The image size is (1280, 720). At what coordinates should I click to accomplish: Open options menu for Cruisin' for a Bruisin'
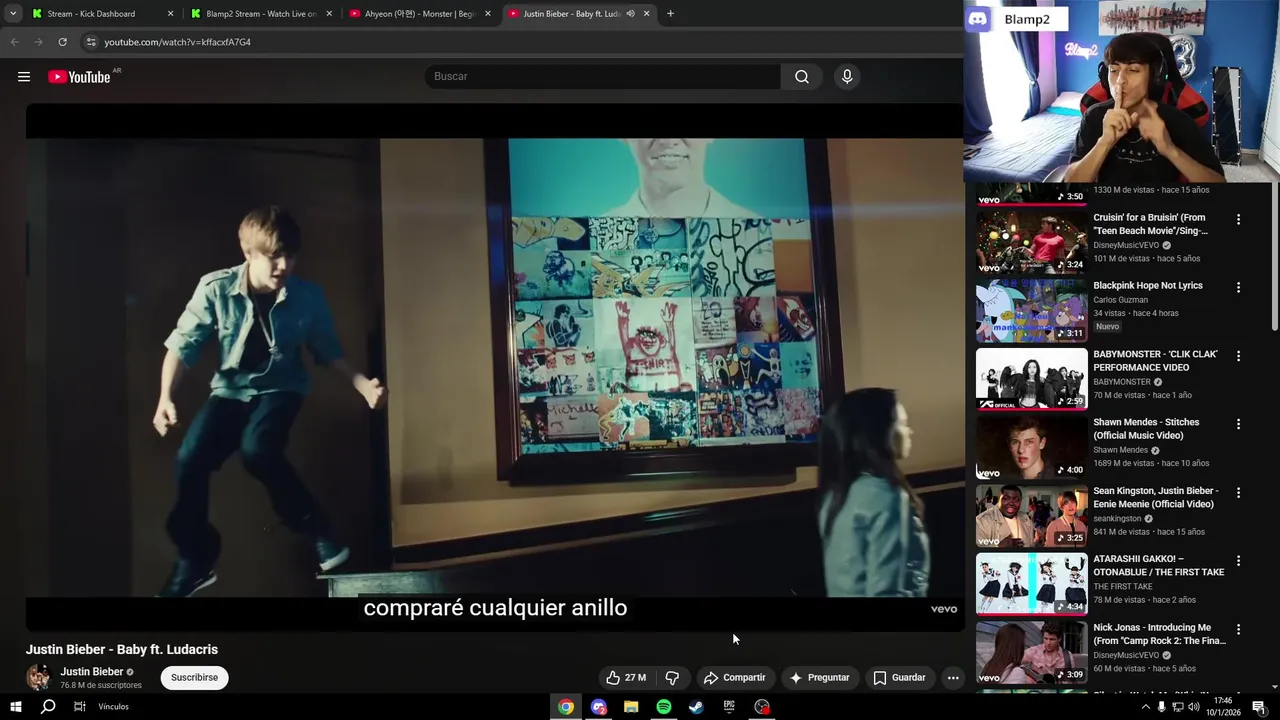pos(1238,219)
